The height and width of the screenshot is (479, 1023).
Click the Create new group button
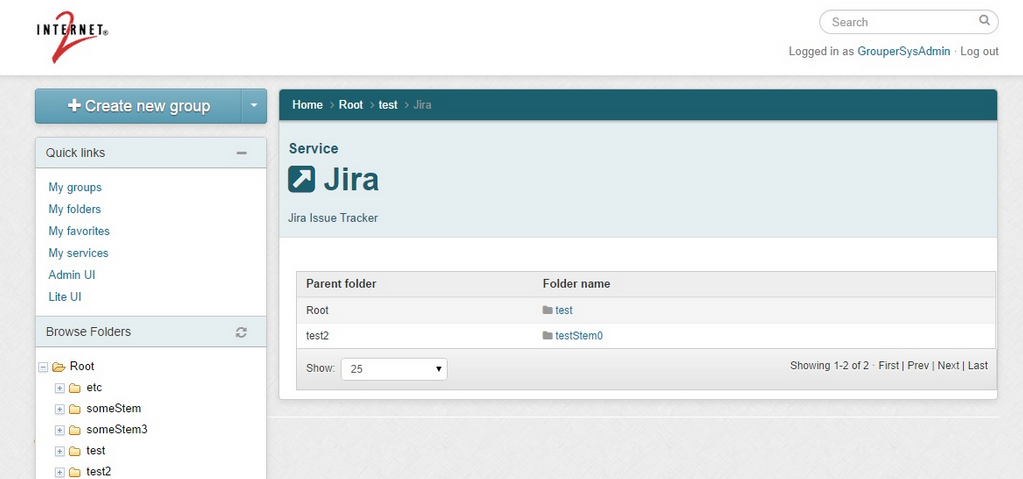[x=138, y=106]
